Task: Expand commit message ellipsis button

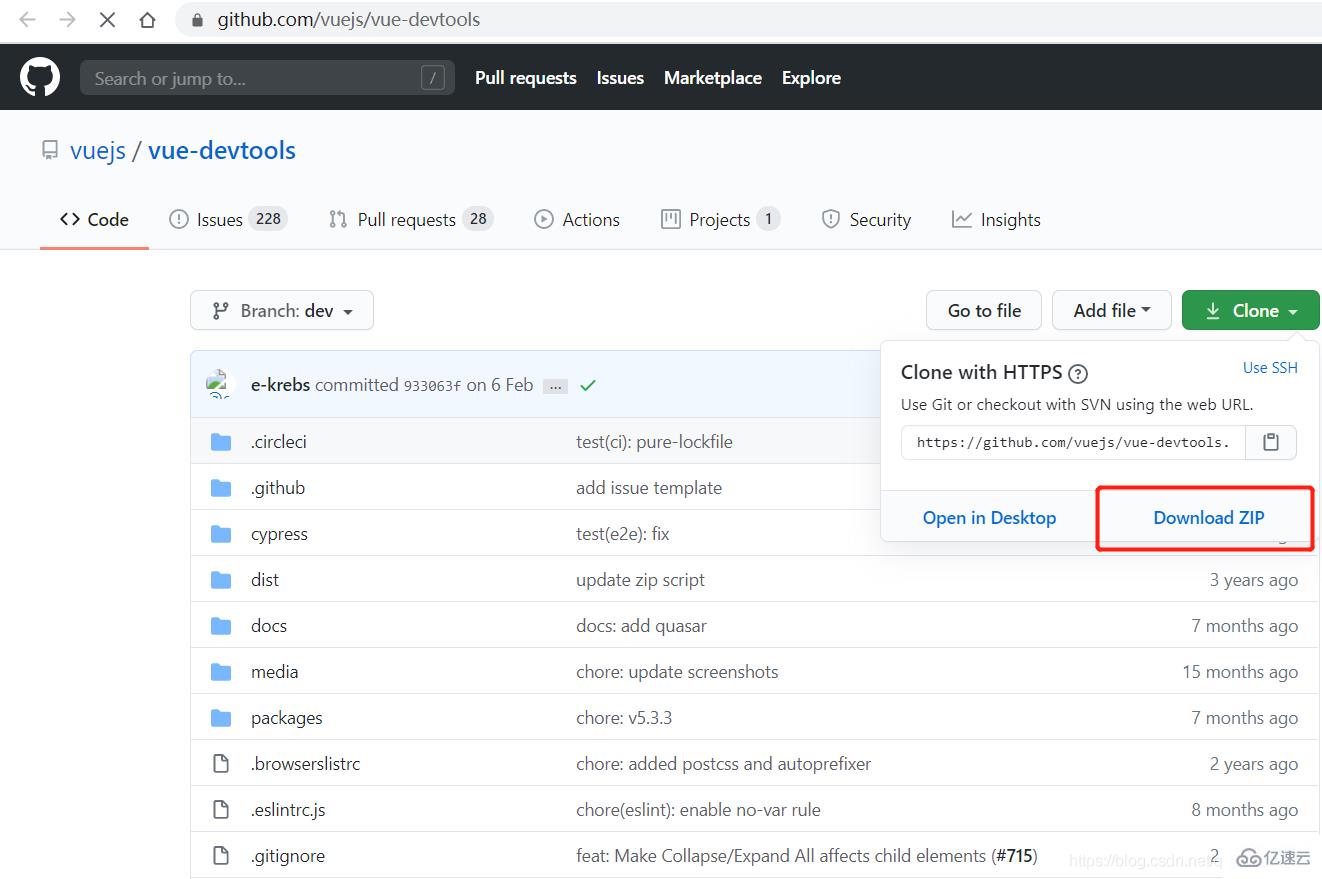Action: tap(556, 386)
